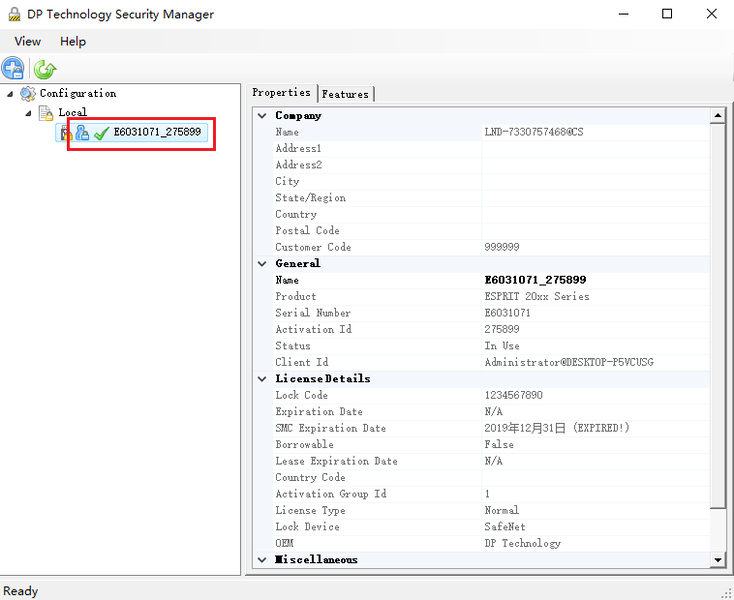Click the Client Id Administrator@DESKTOP-P5VCUSG value

coord(569,362)
